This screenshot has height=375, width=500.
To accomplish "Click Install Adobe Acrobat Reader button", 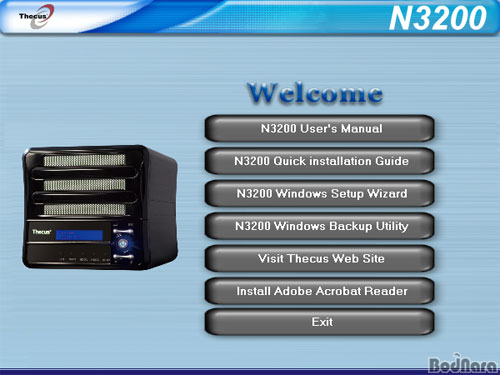I will click(x=319, y=291).
